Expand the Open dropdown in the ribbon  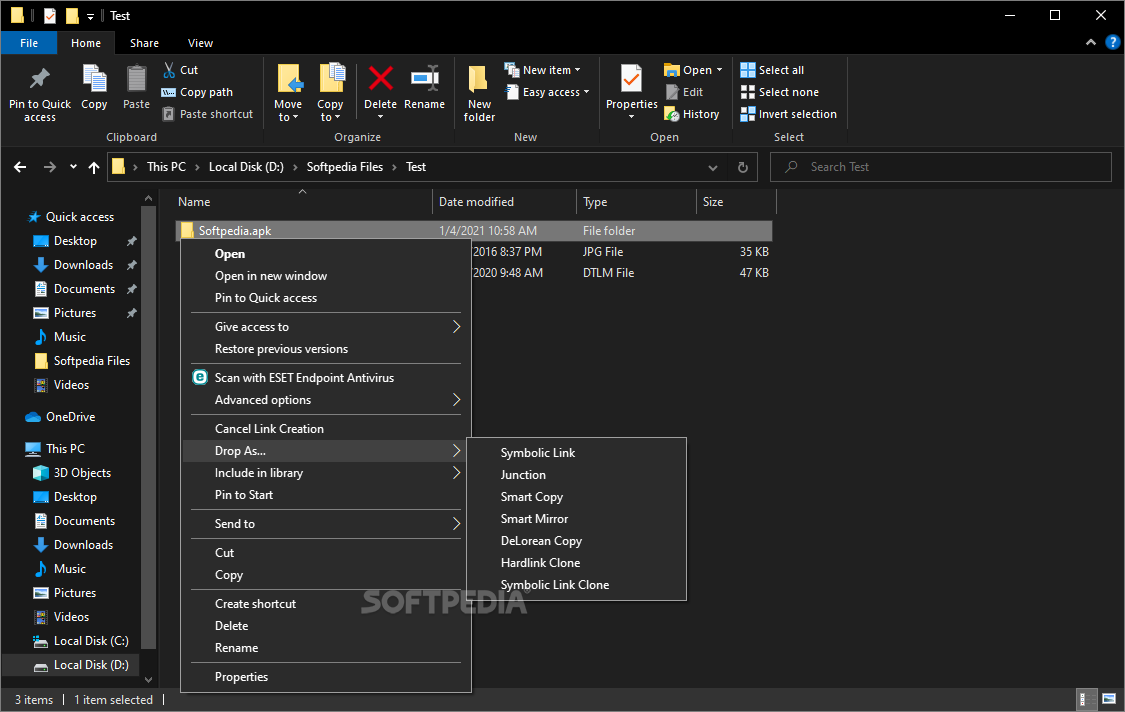(x=720, y=70)
